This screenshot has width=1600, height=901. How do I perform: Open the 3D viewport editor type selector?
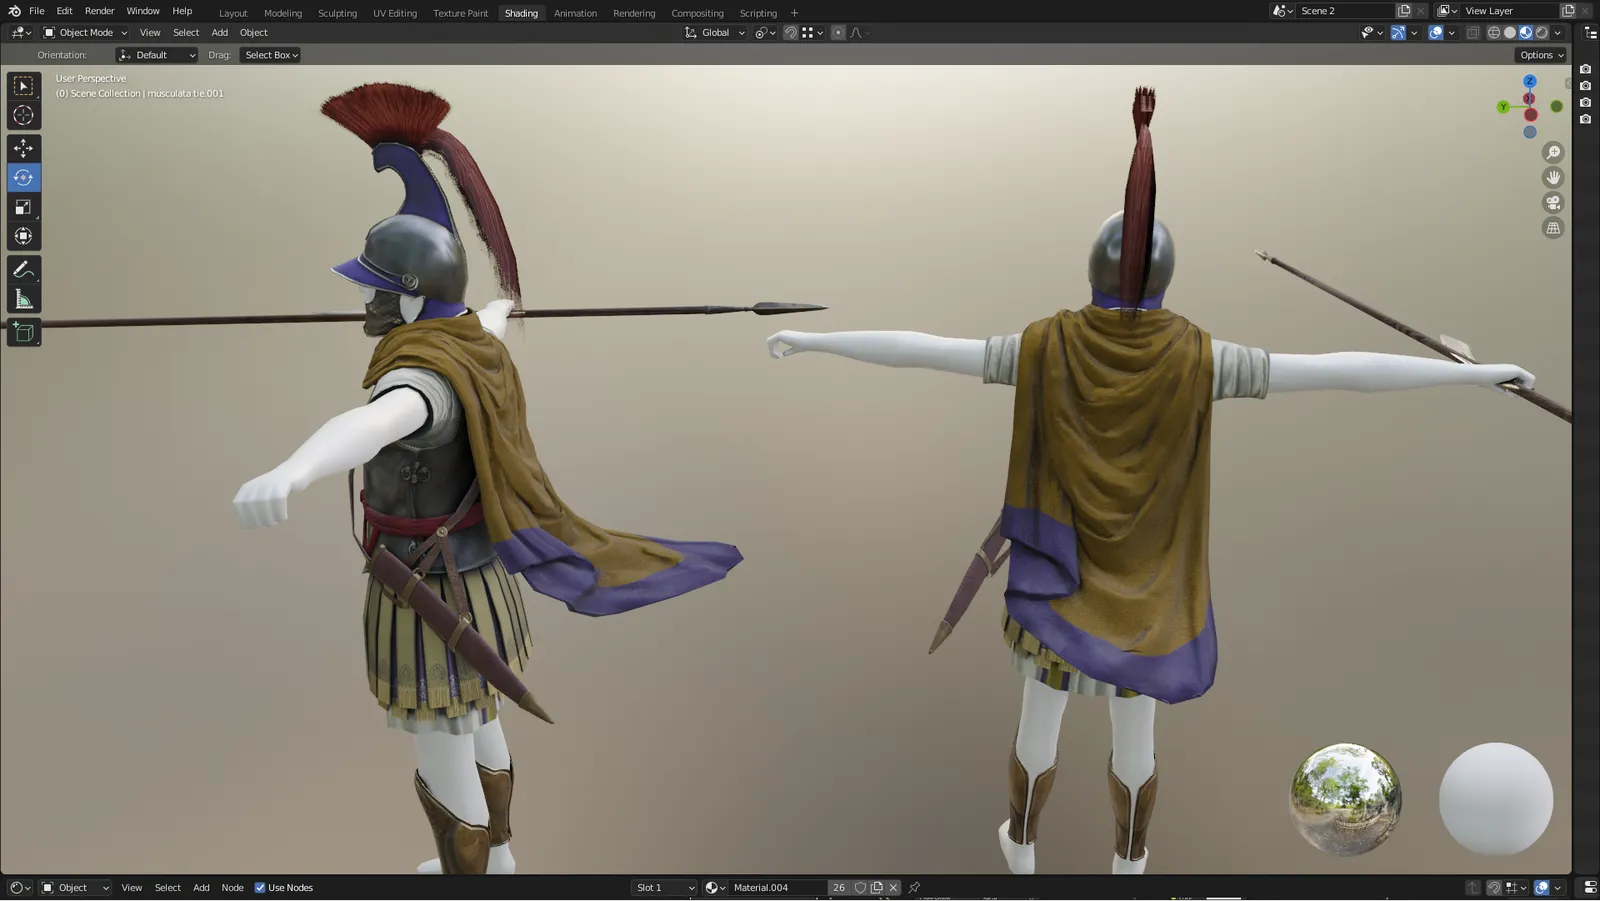(x=20, y=33)
